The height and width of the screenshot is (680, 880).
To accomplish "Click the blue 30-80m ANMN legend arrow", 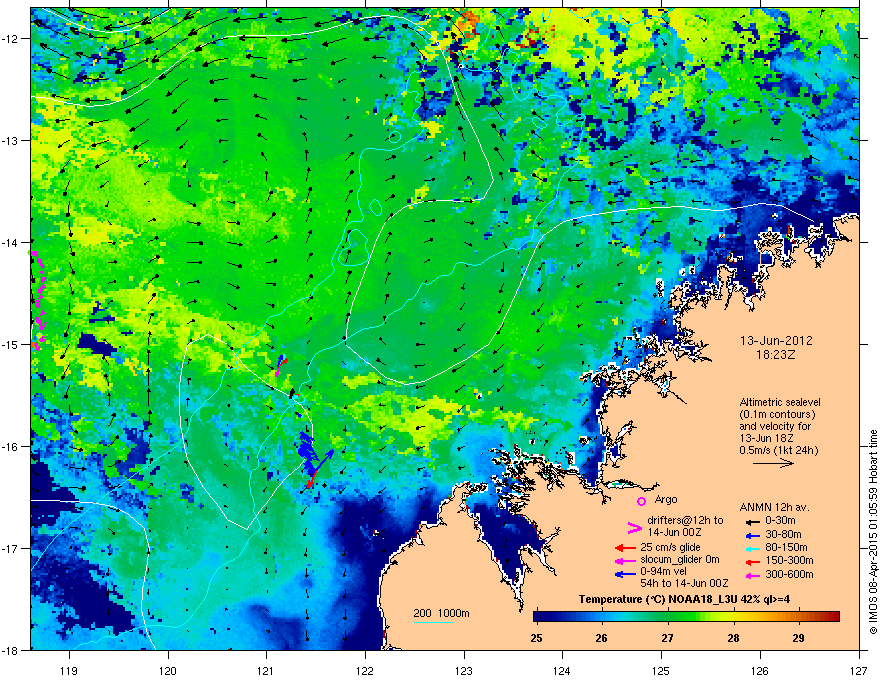I will (x=752, y=535).
